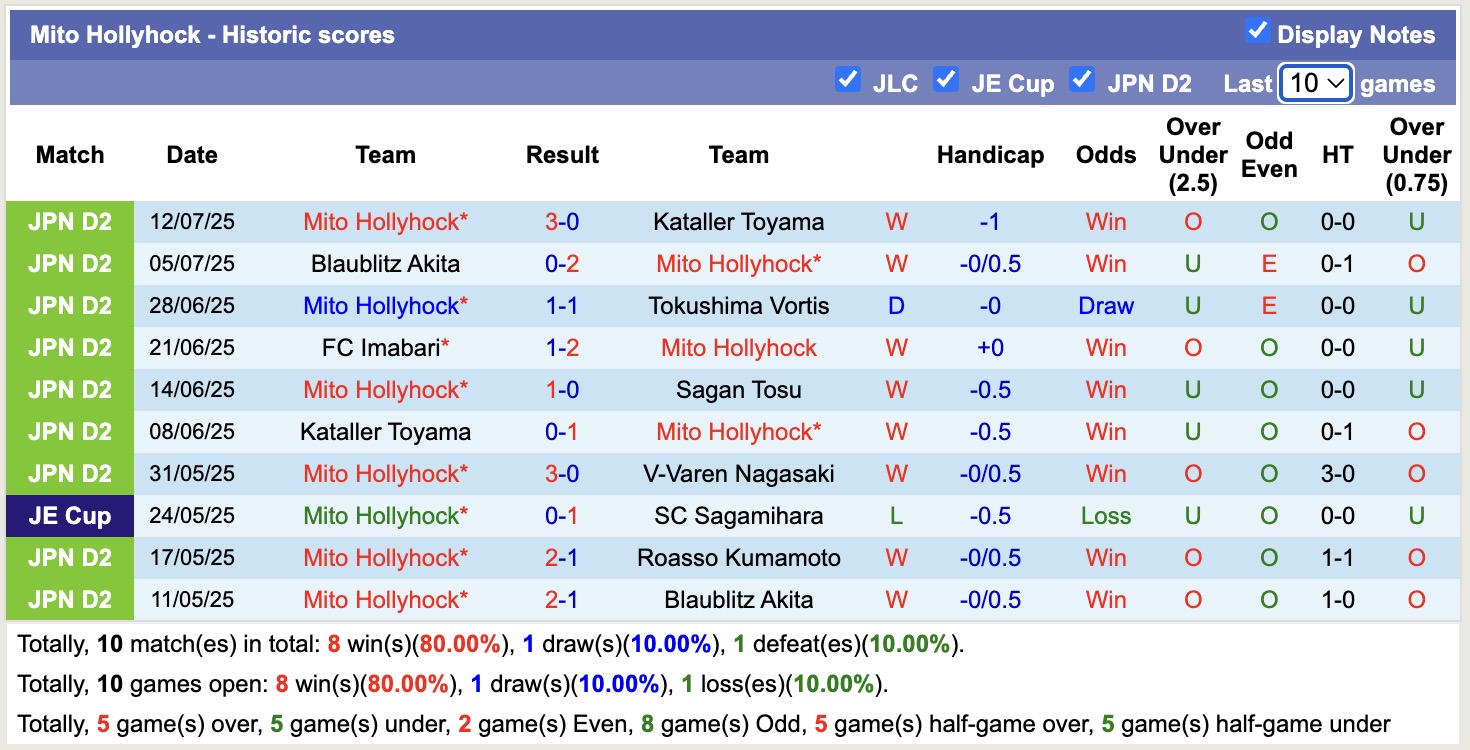Disable the JLC competition filter
The height and width of the screenshot is (750, 1470).
tap(848, 82)
